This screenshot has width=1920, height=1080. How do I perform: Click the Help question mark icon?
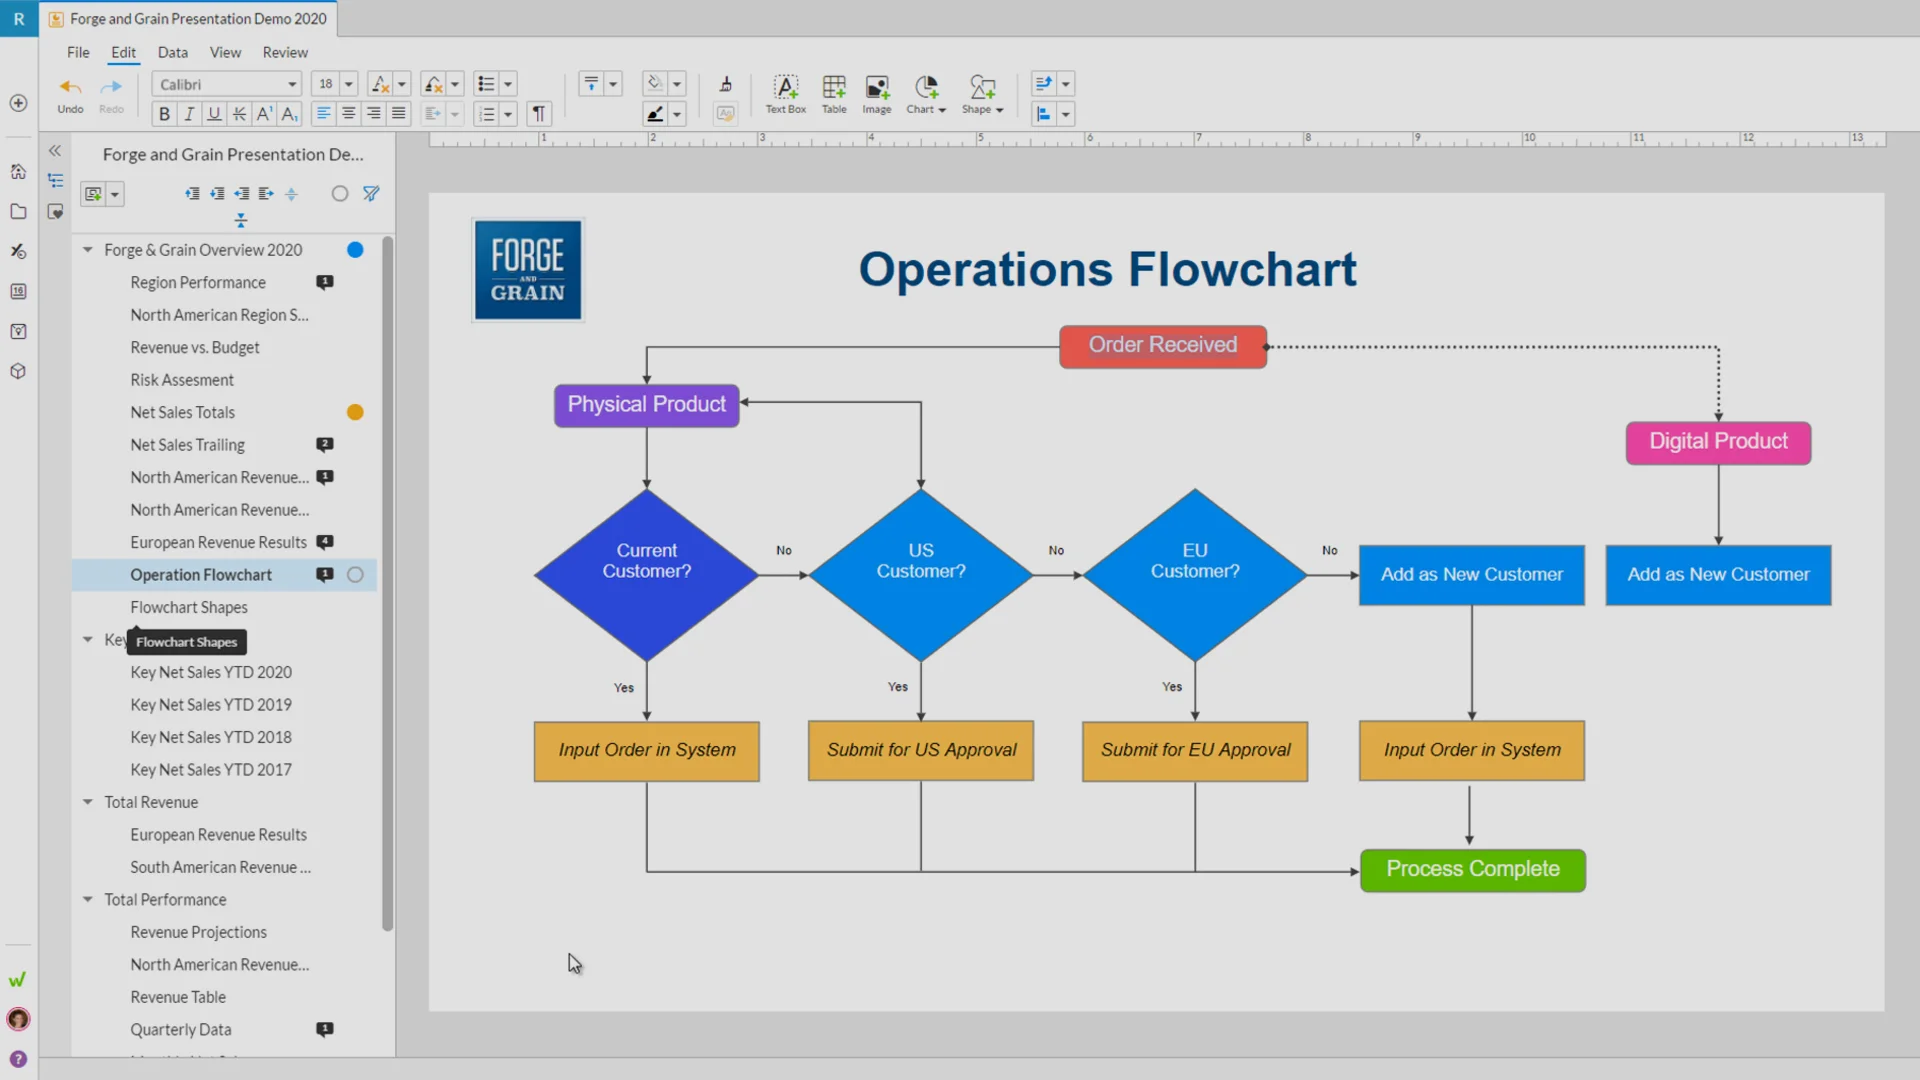pyautogui.click(x=18, y=1057)
